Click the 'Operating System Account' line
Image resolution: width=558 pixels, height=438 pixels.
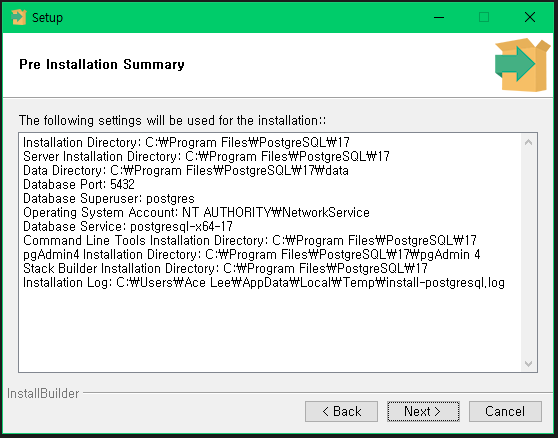coord(196,212)
